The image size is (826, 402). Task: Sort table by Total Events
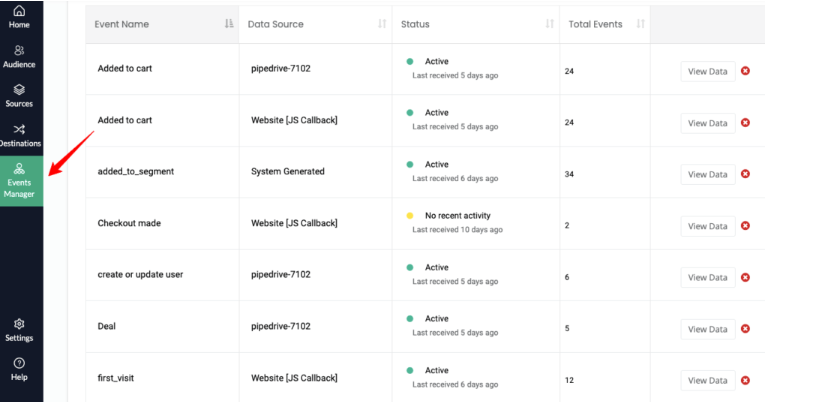click(x=641, y=24)
